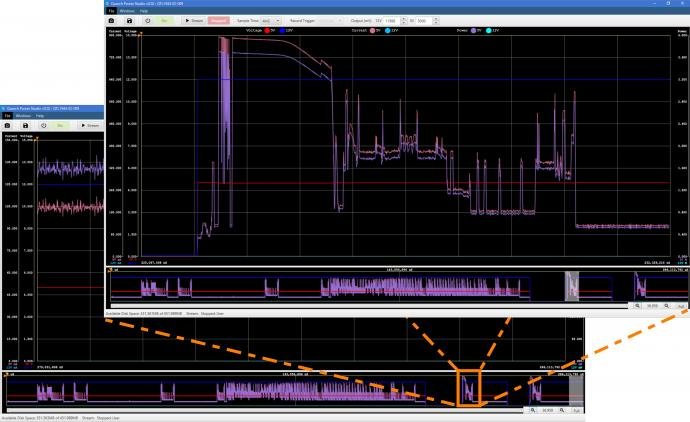
Task: Open the File menu in front window
Action: point(111,10)
